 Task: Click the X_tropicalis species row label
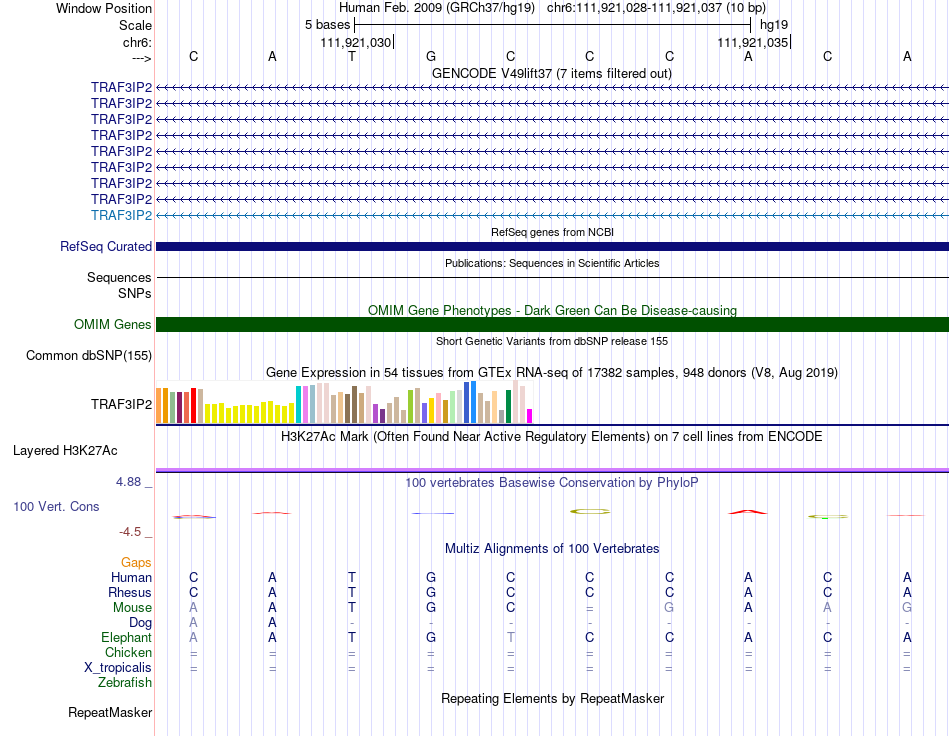click(x=118, y=668)
